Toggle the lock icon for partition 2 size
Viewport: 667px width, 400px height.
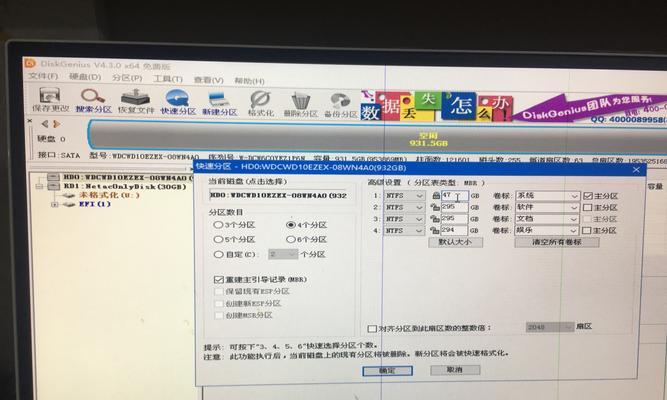435,207
